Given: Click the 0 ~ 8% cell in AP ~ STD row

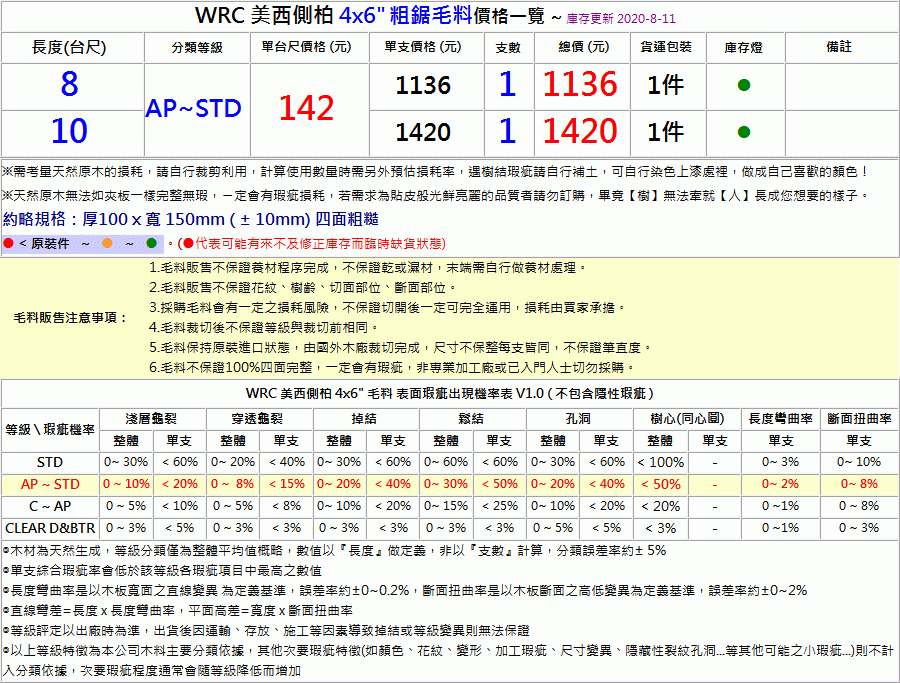Looking at the screenshot, I should (232, 484).
